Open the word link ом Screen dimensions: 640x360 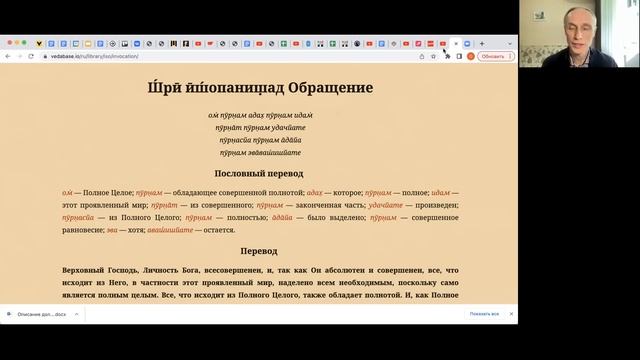(x=67, y=193)
